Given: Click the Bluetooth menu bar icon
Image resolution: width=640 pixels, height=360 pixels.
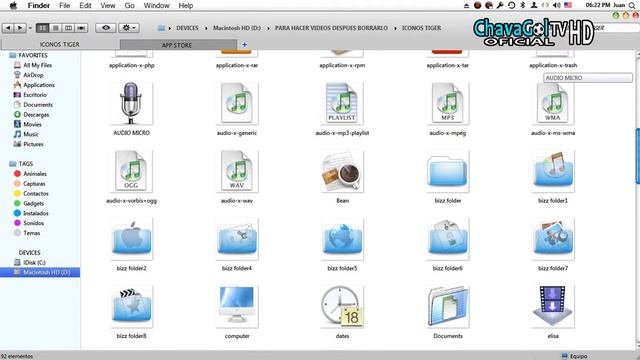Looking at the screenshot, I should click(522, 5).
